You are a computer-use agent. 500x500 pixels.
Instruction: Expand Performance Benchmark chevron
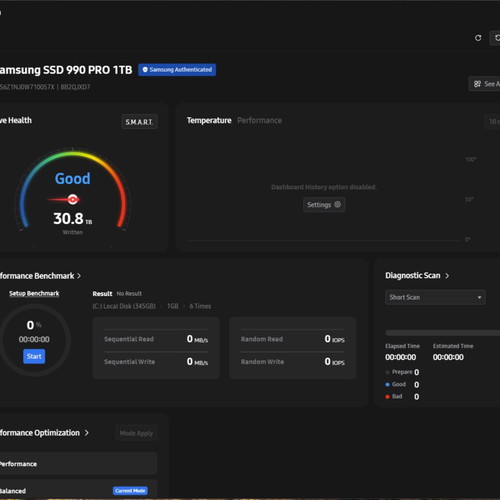click(x=79, y=276)
